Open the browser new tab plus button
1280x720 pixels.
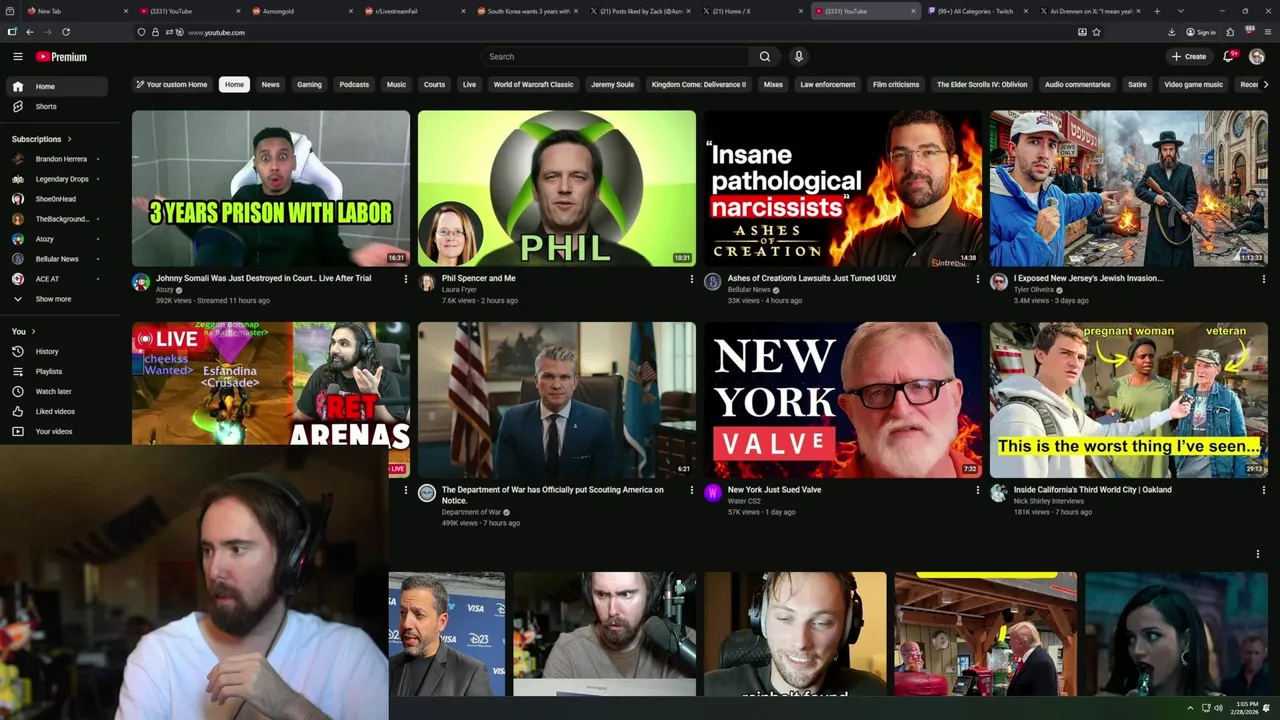1157,11
